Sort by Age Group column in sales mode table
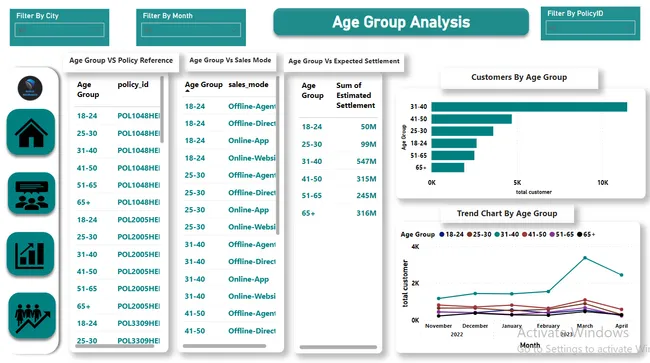 point(203,85)
